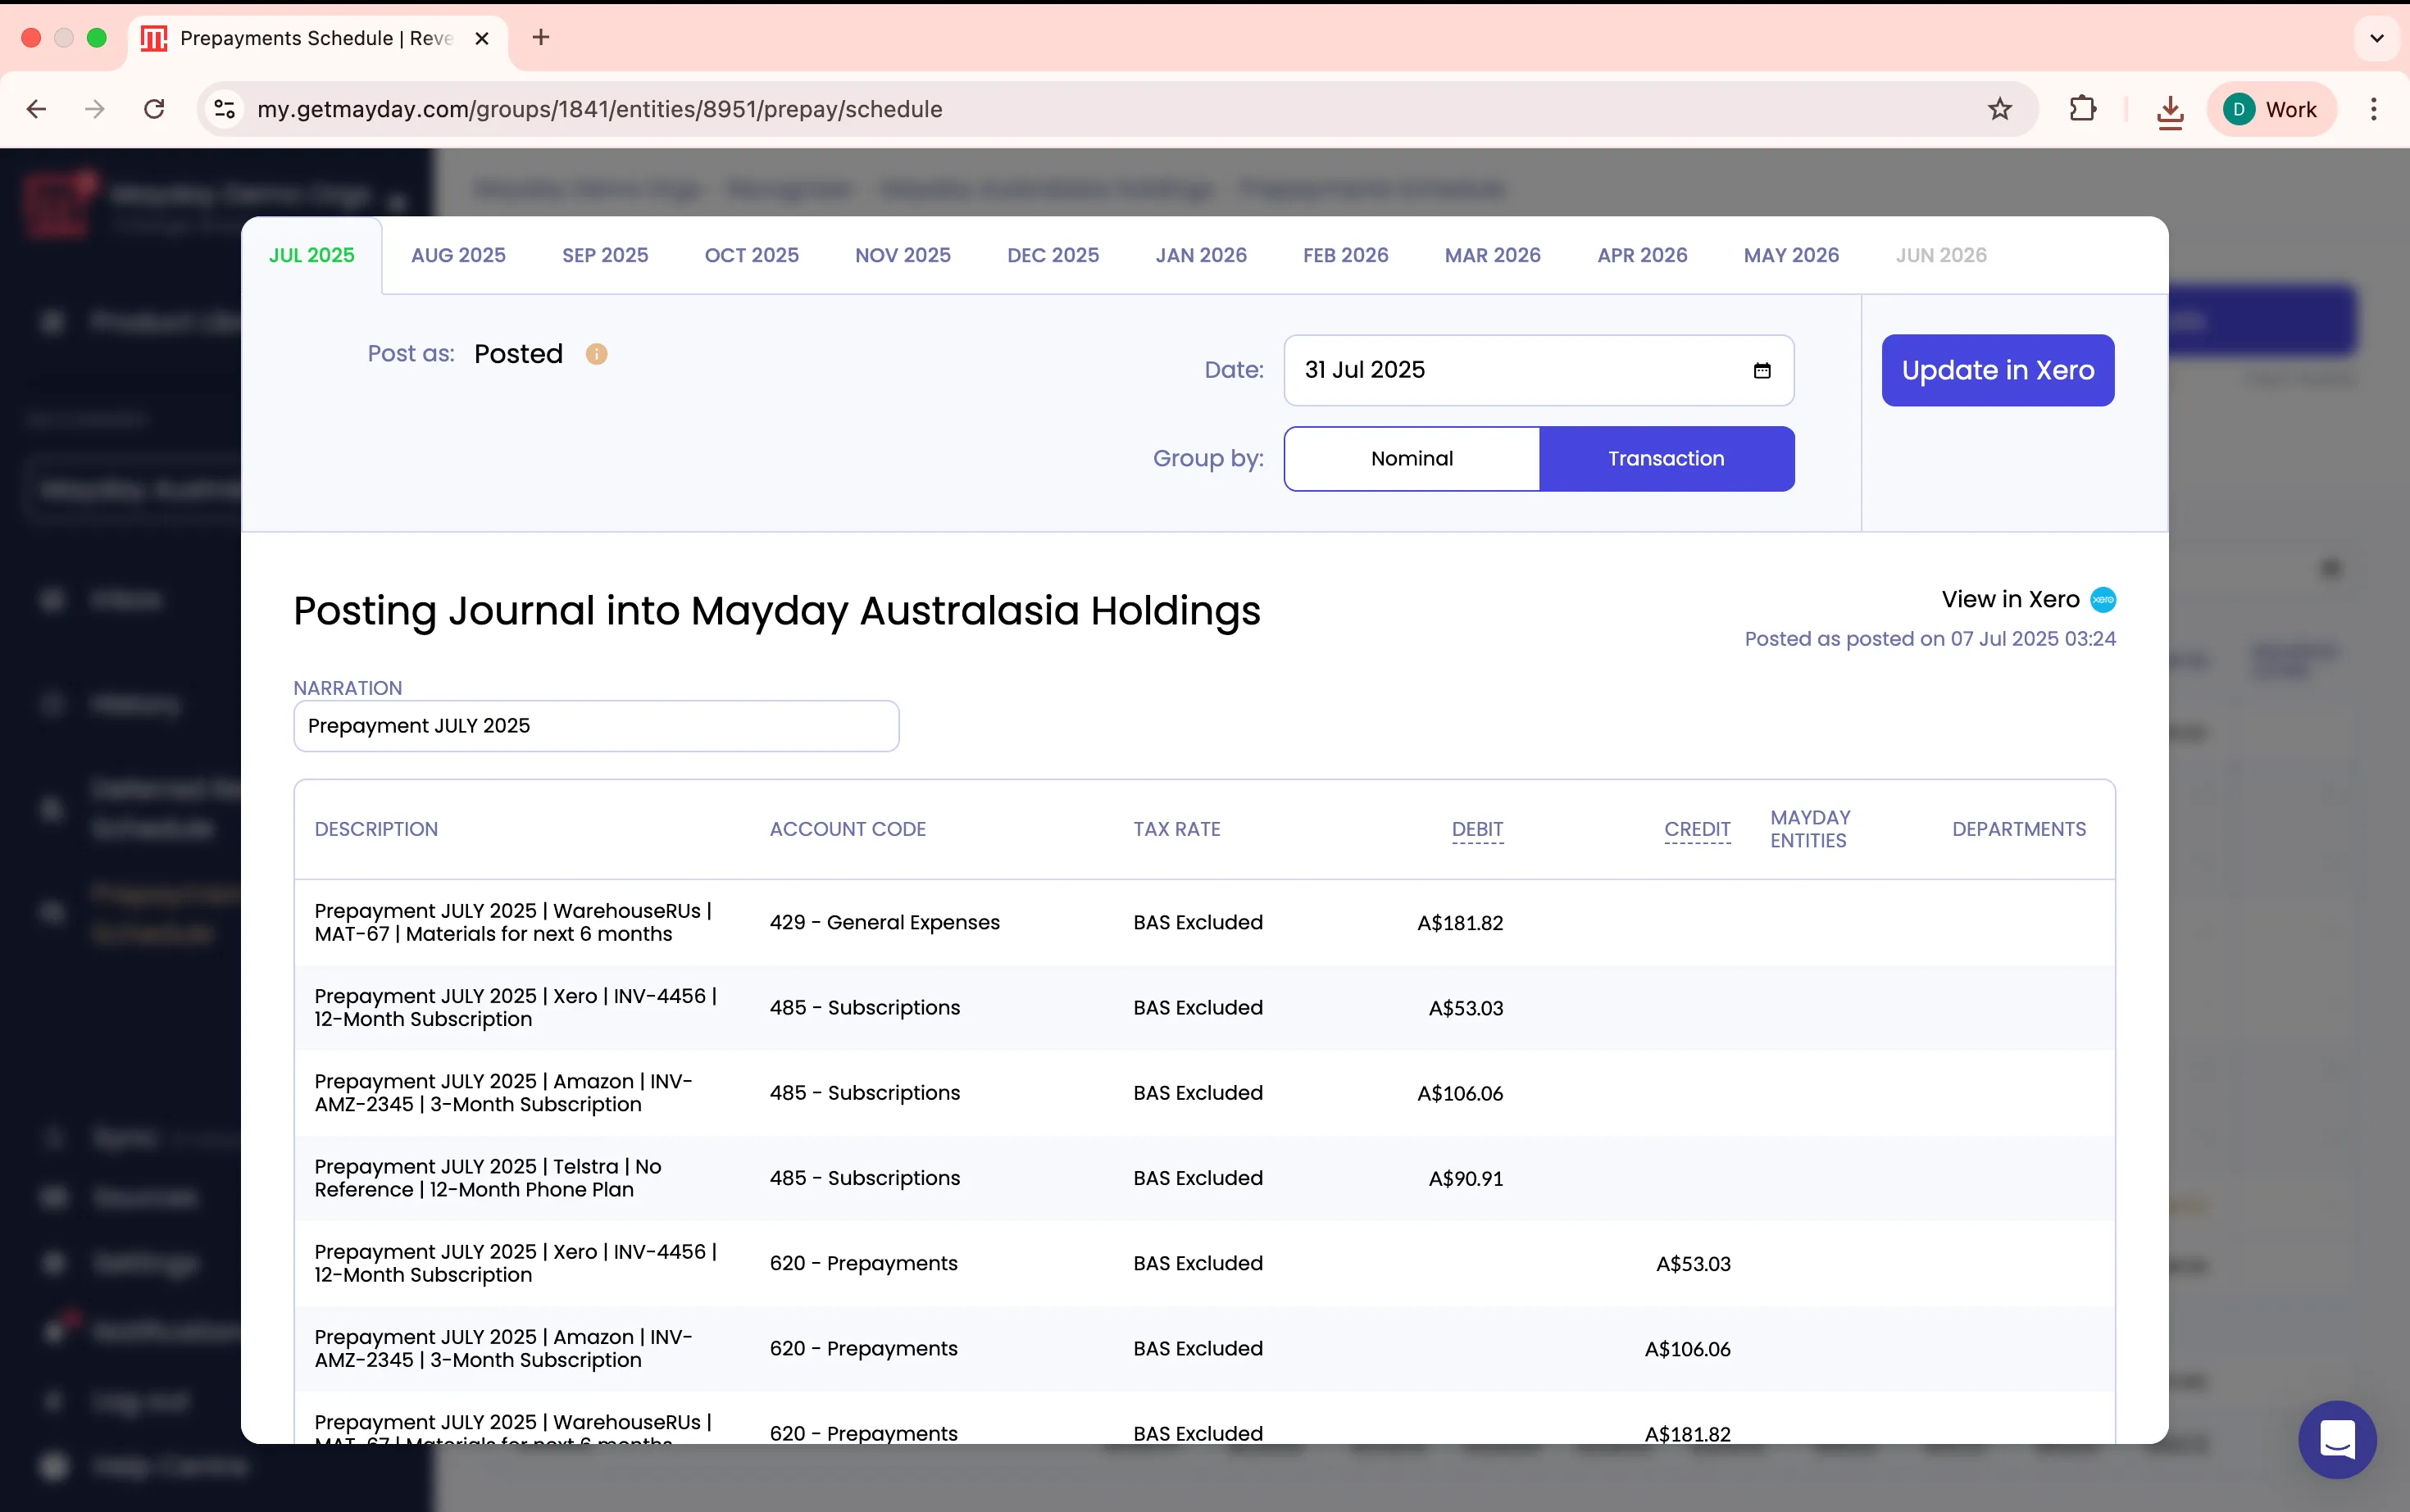Open the View in Xero link

(2010, 599)
